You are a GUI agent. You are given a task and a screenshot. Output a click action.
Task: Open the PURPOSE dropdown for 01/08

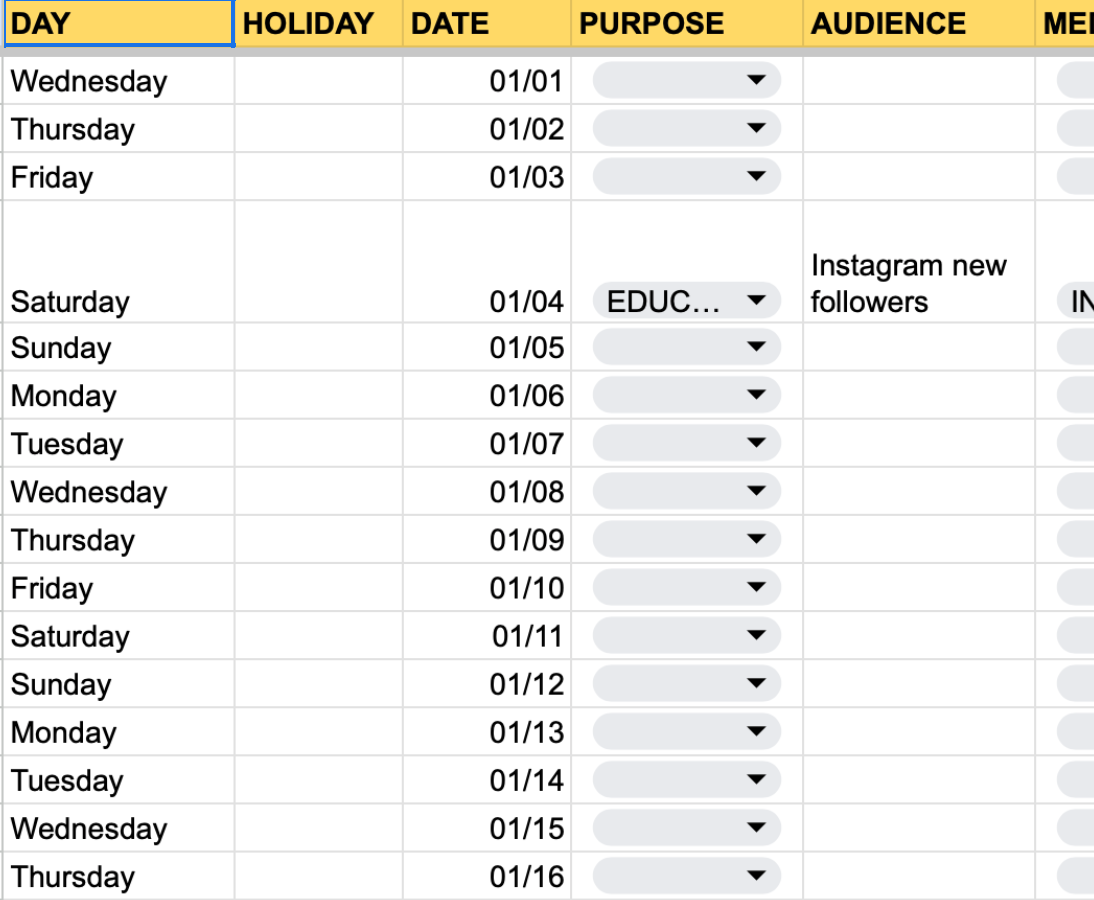click(687, 491)
